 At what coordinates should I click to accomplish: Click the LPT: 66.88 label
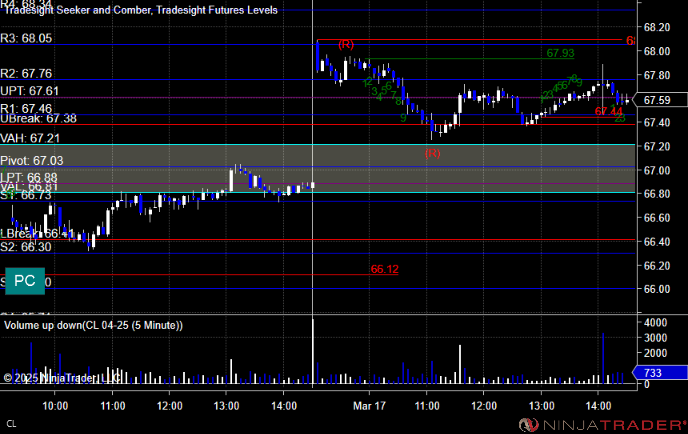29,177
